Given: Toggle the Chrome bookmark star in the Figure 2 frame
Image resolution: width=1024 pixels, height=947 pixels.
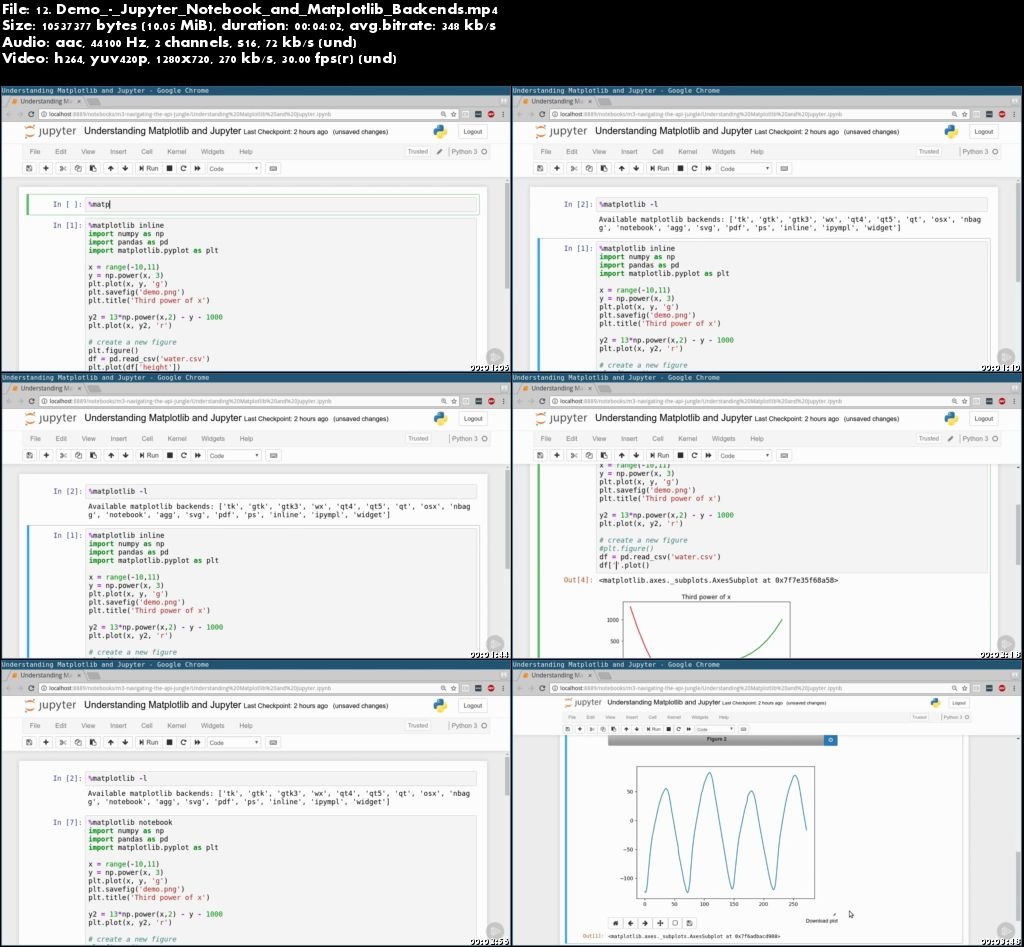Looking at the screenshot, I should [964, 688].
